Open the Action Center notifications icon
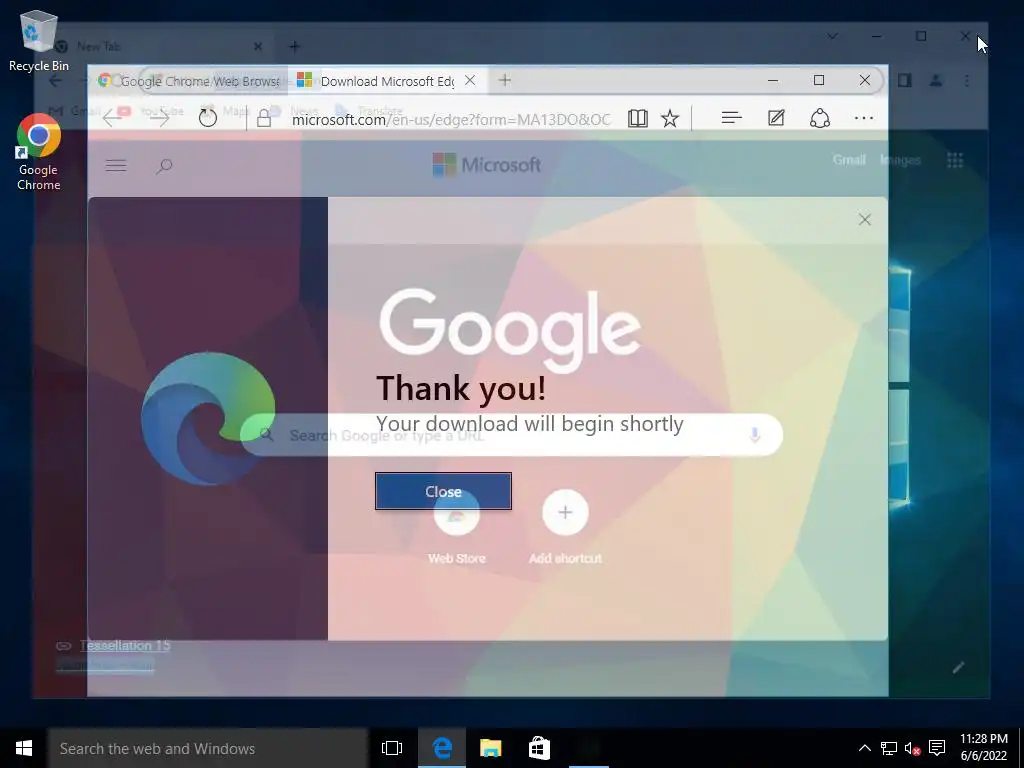This screenshot has height=768, width=1024. [x=937, y=748]
